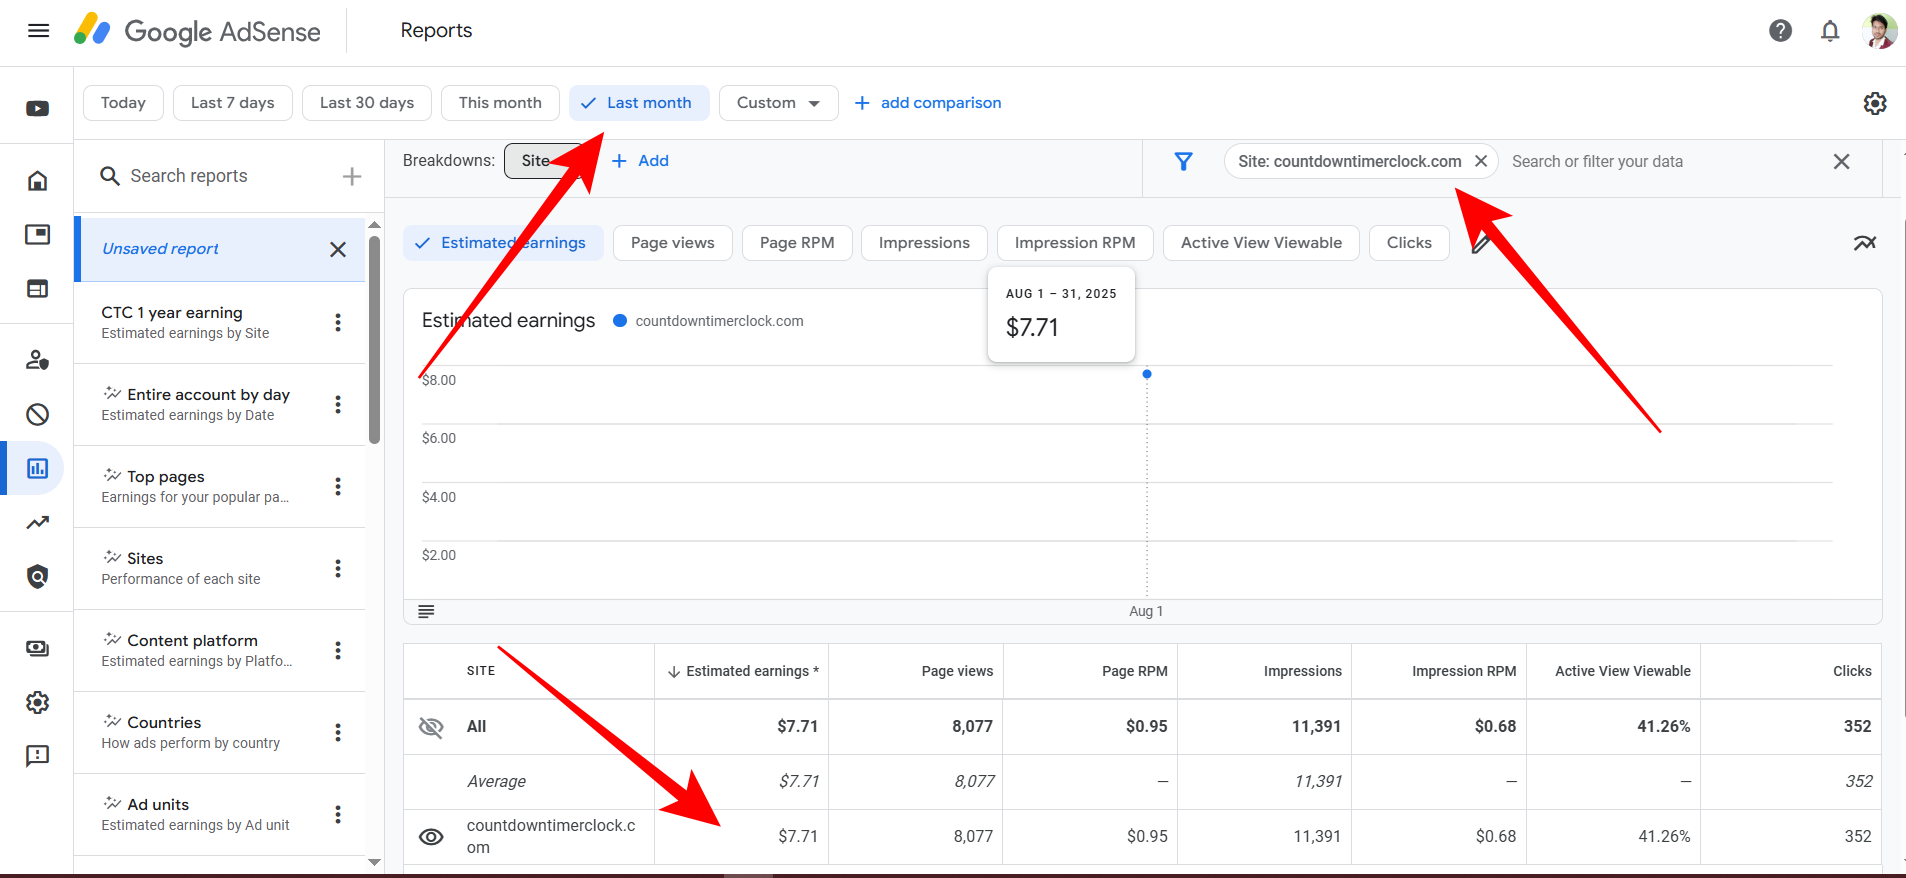Open more options for Content platform report
This screenshot has height=878, width=1906.
tap(338, 650)
